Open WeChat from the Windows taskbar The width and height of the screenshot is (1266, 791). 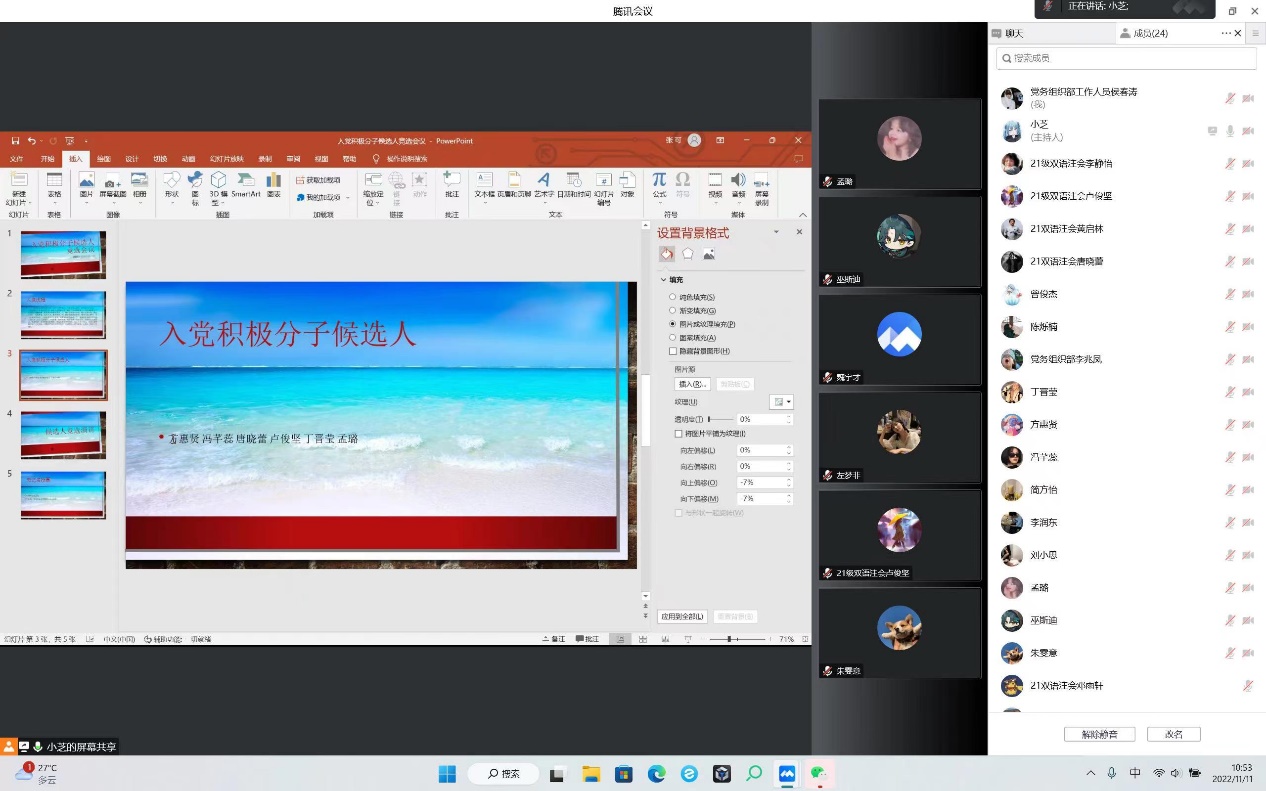819,773
